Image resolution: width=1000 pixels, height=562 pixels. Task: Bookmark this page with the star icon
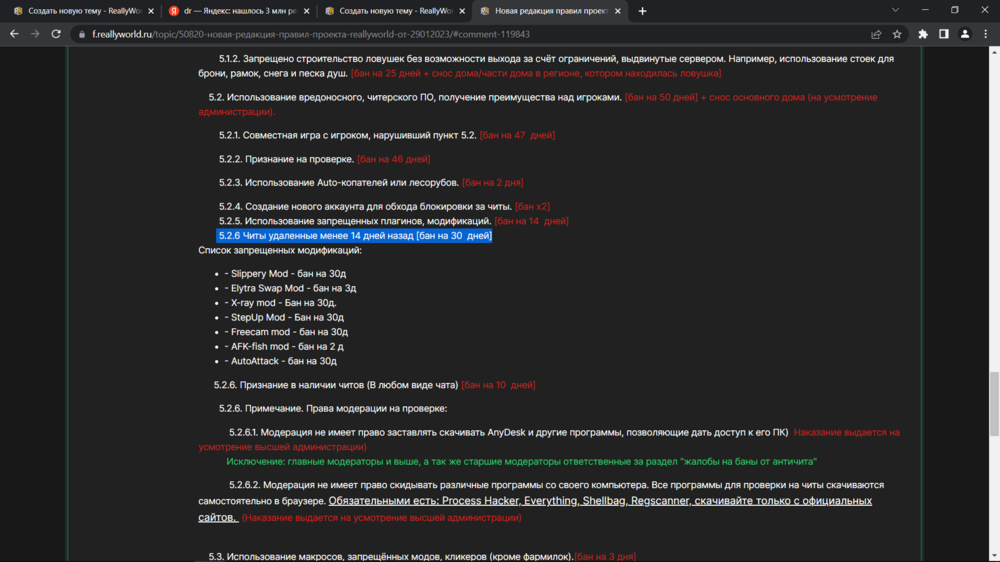pos(897,34)
